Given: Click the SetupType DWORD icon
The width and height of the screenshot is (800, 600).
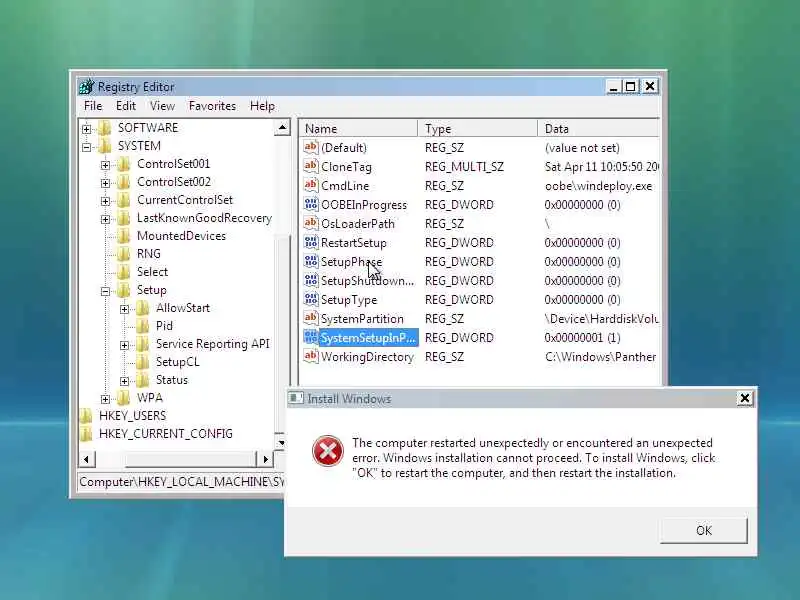Looking at the screenshot, I should [x=311, y=299].
